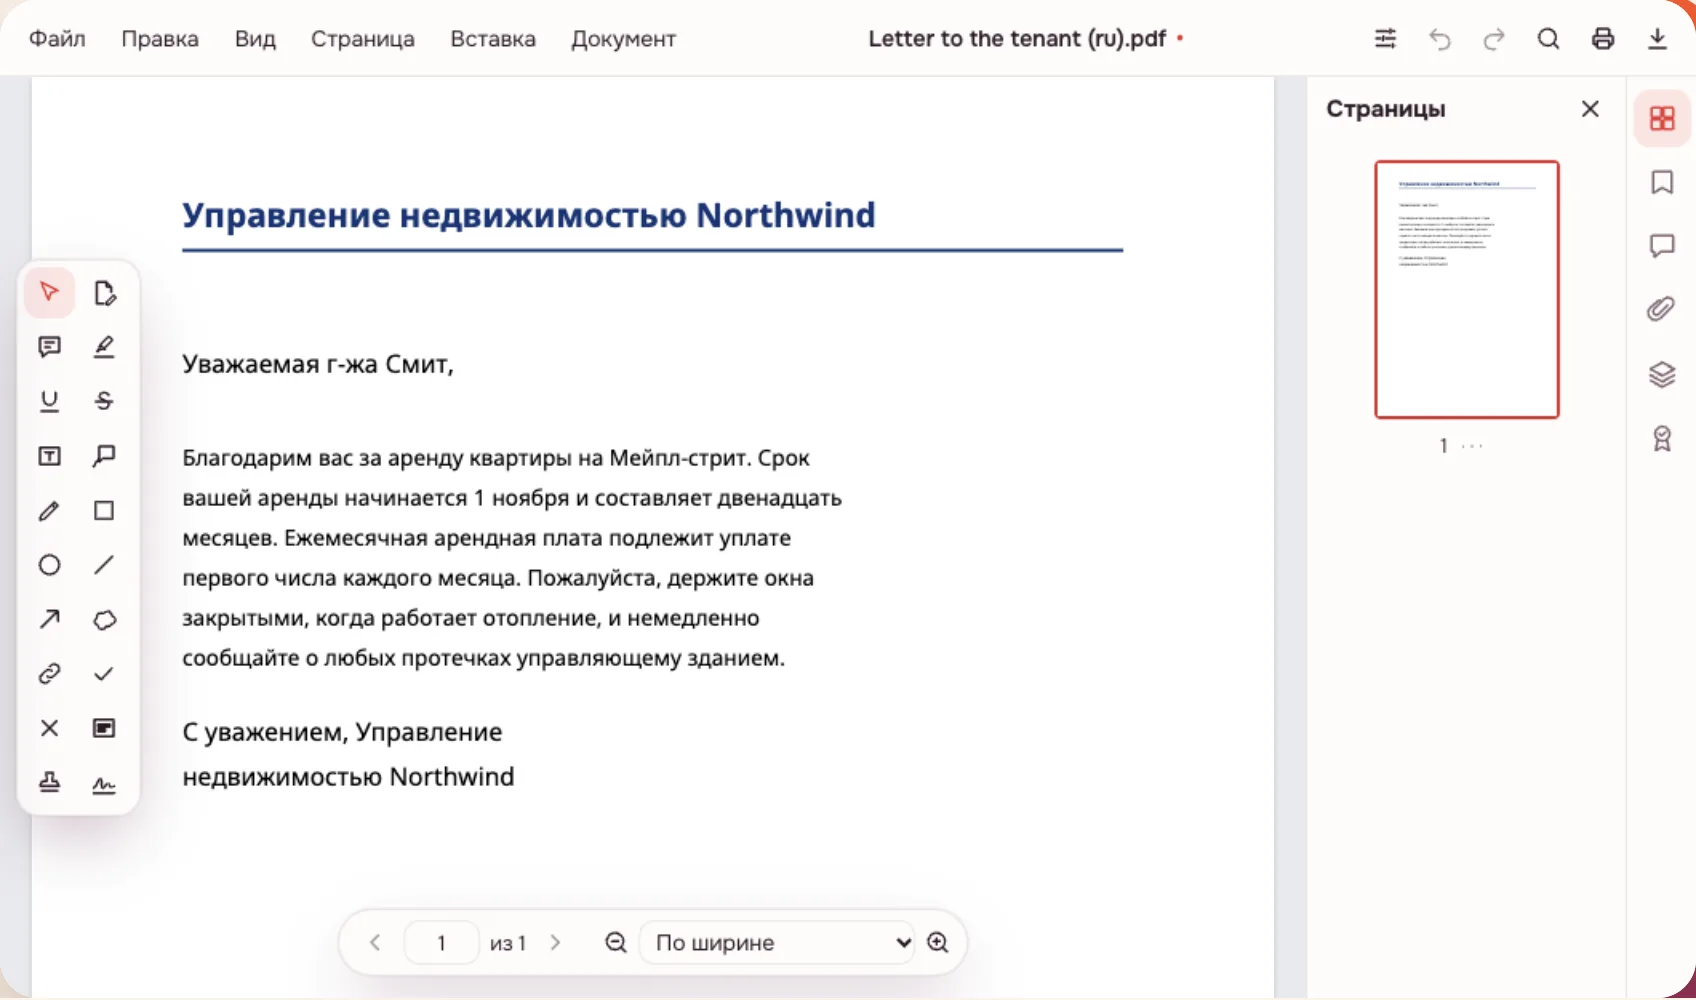The height and width of the screenshot is (1000, 1696).
Task: Select the arrow drawing tool
Action: click(49, 619)
